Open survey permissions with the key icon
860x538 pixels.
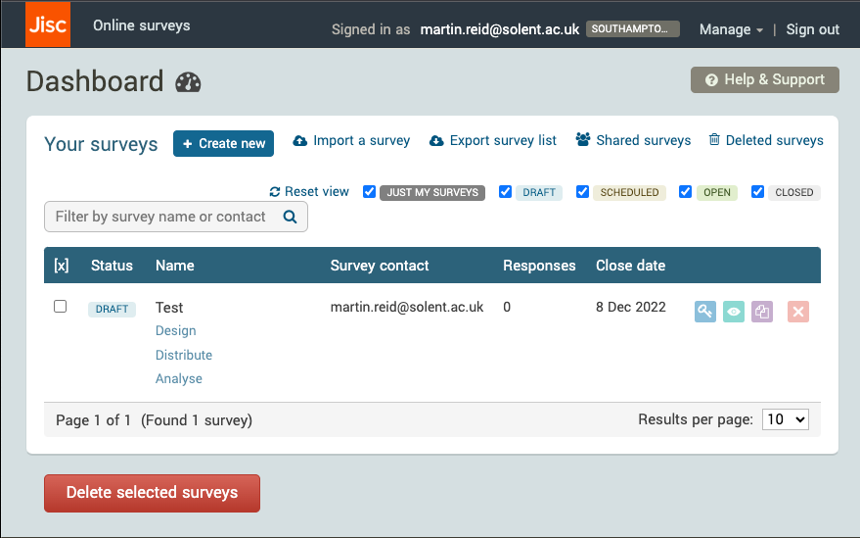(705, 312)
